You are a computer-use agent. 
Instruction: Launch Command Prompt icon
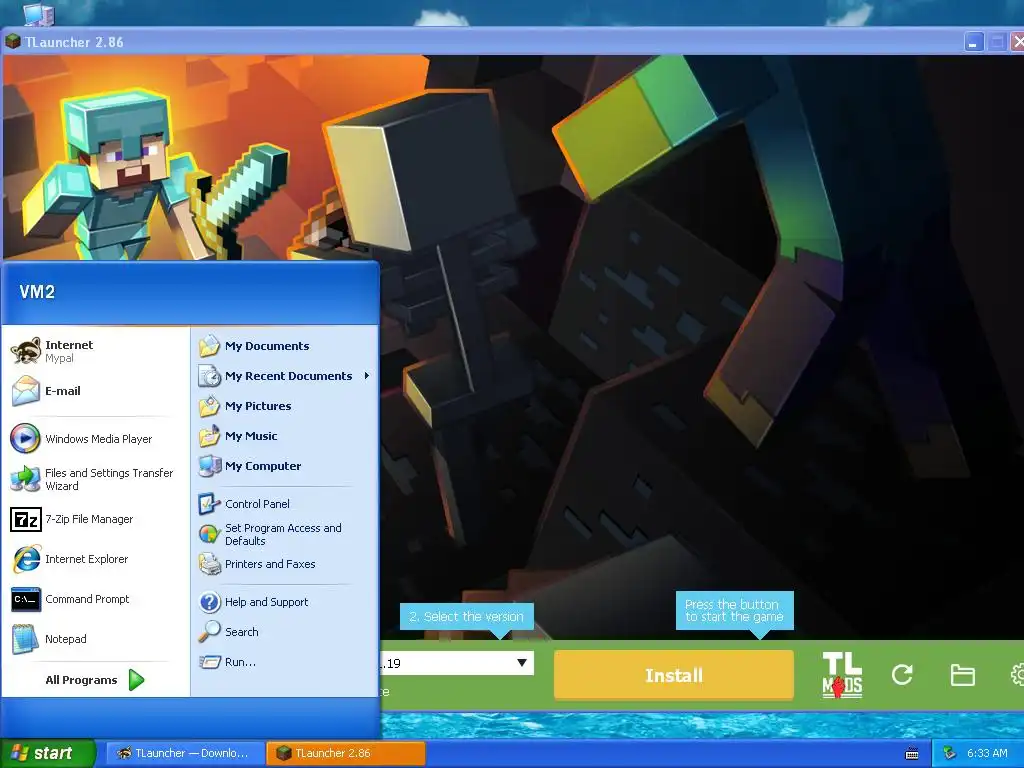[25, 599]
